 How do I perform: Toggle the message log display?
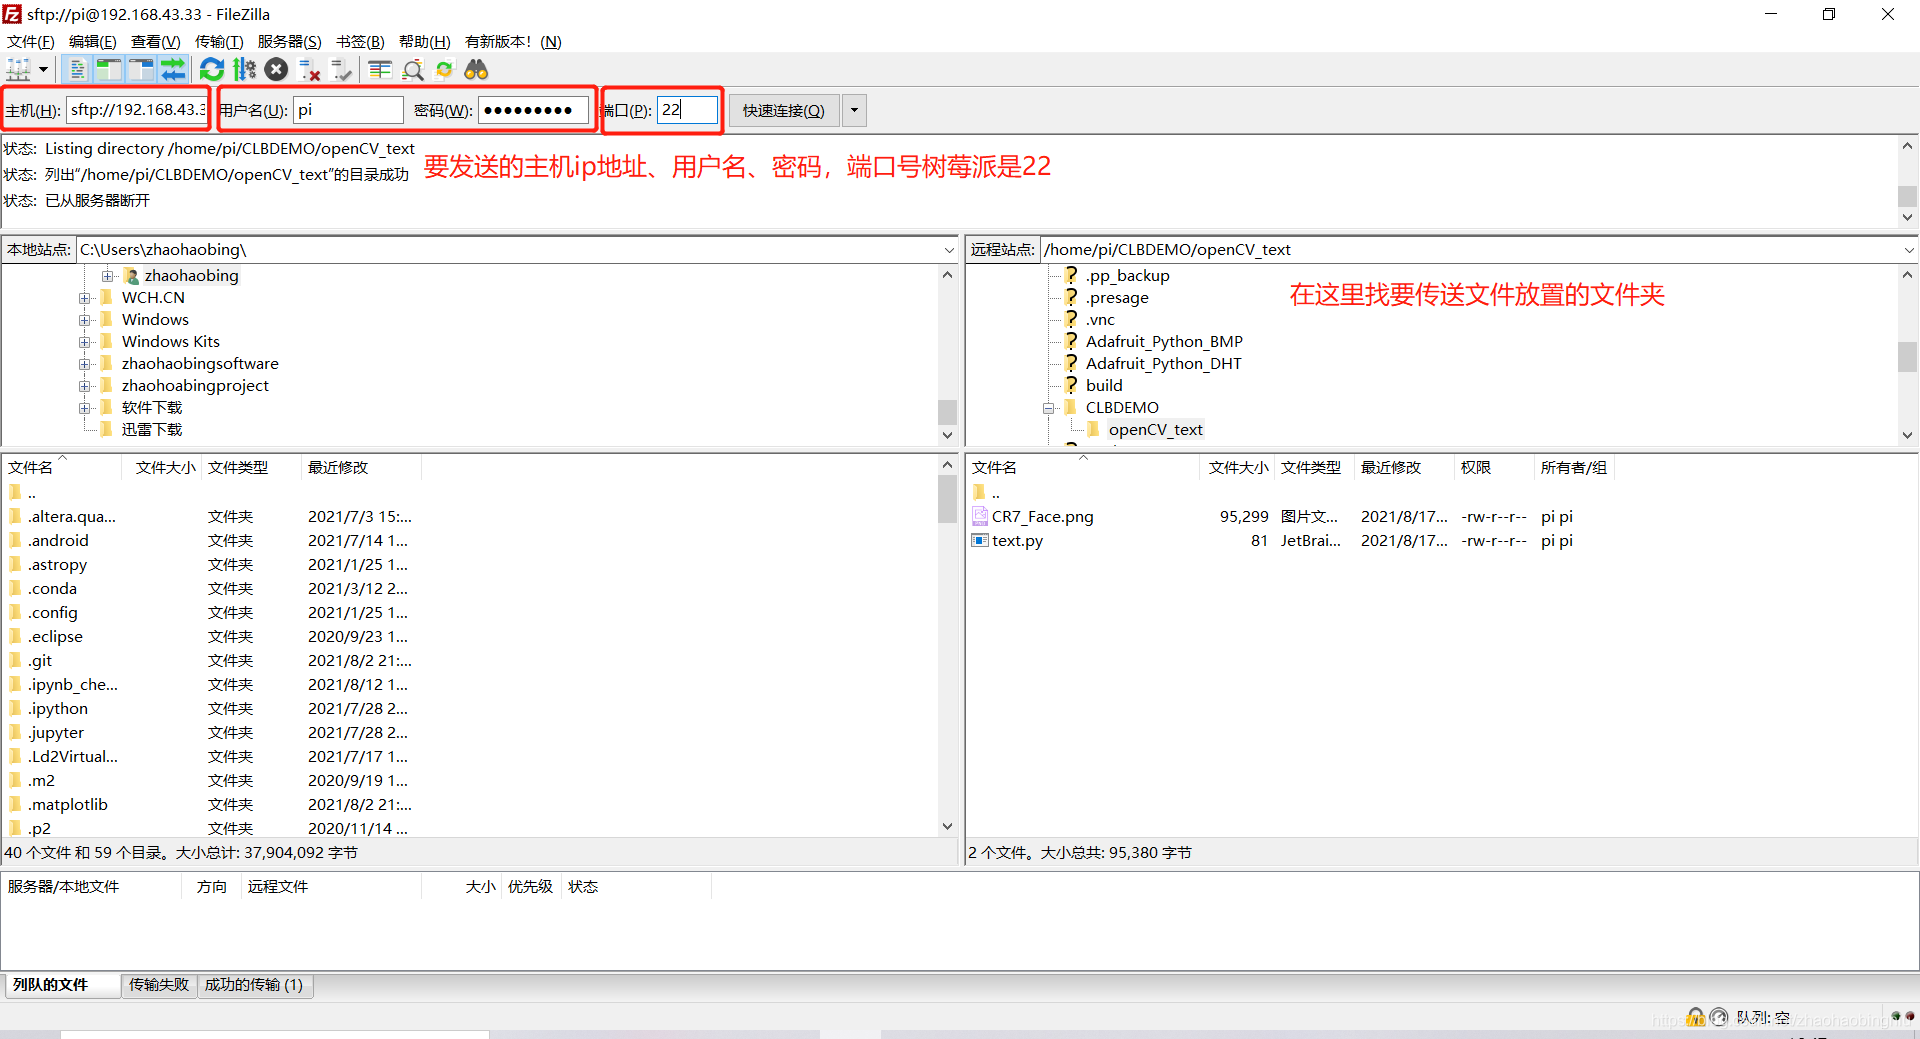point(77,70)
